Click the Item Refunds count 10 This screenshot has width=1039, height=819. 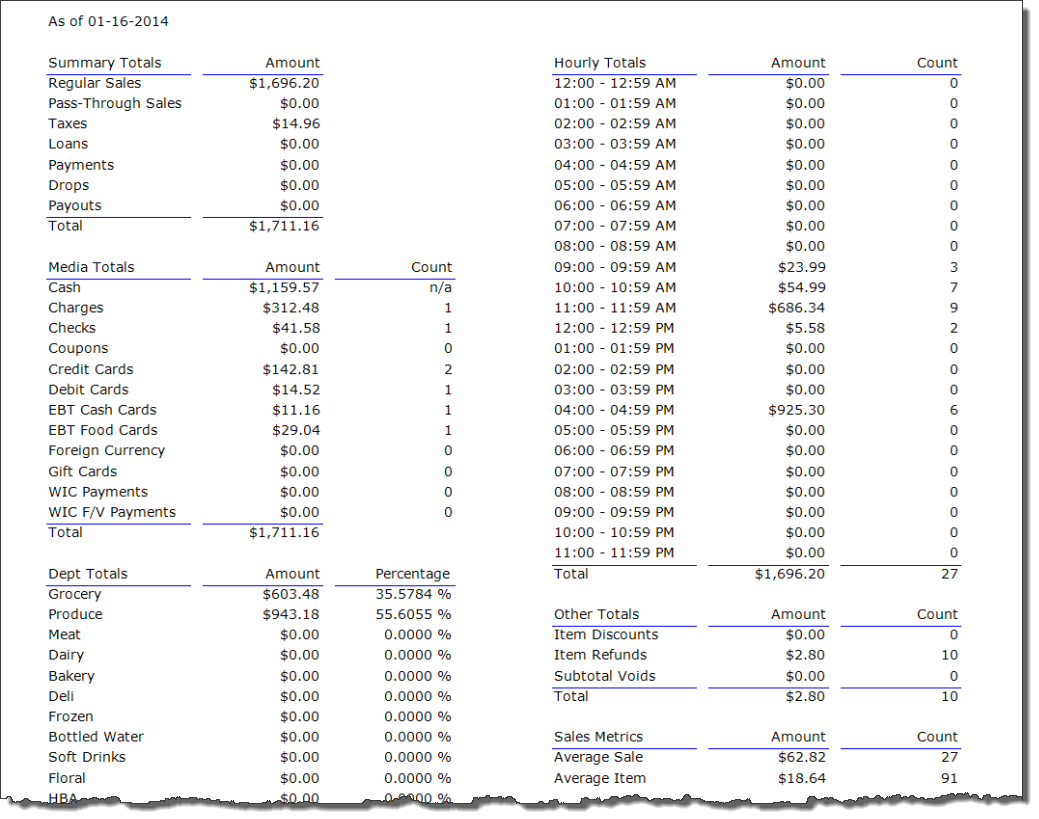coord(950,655)
